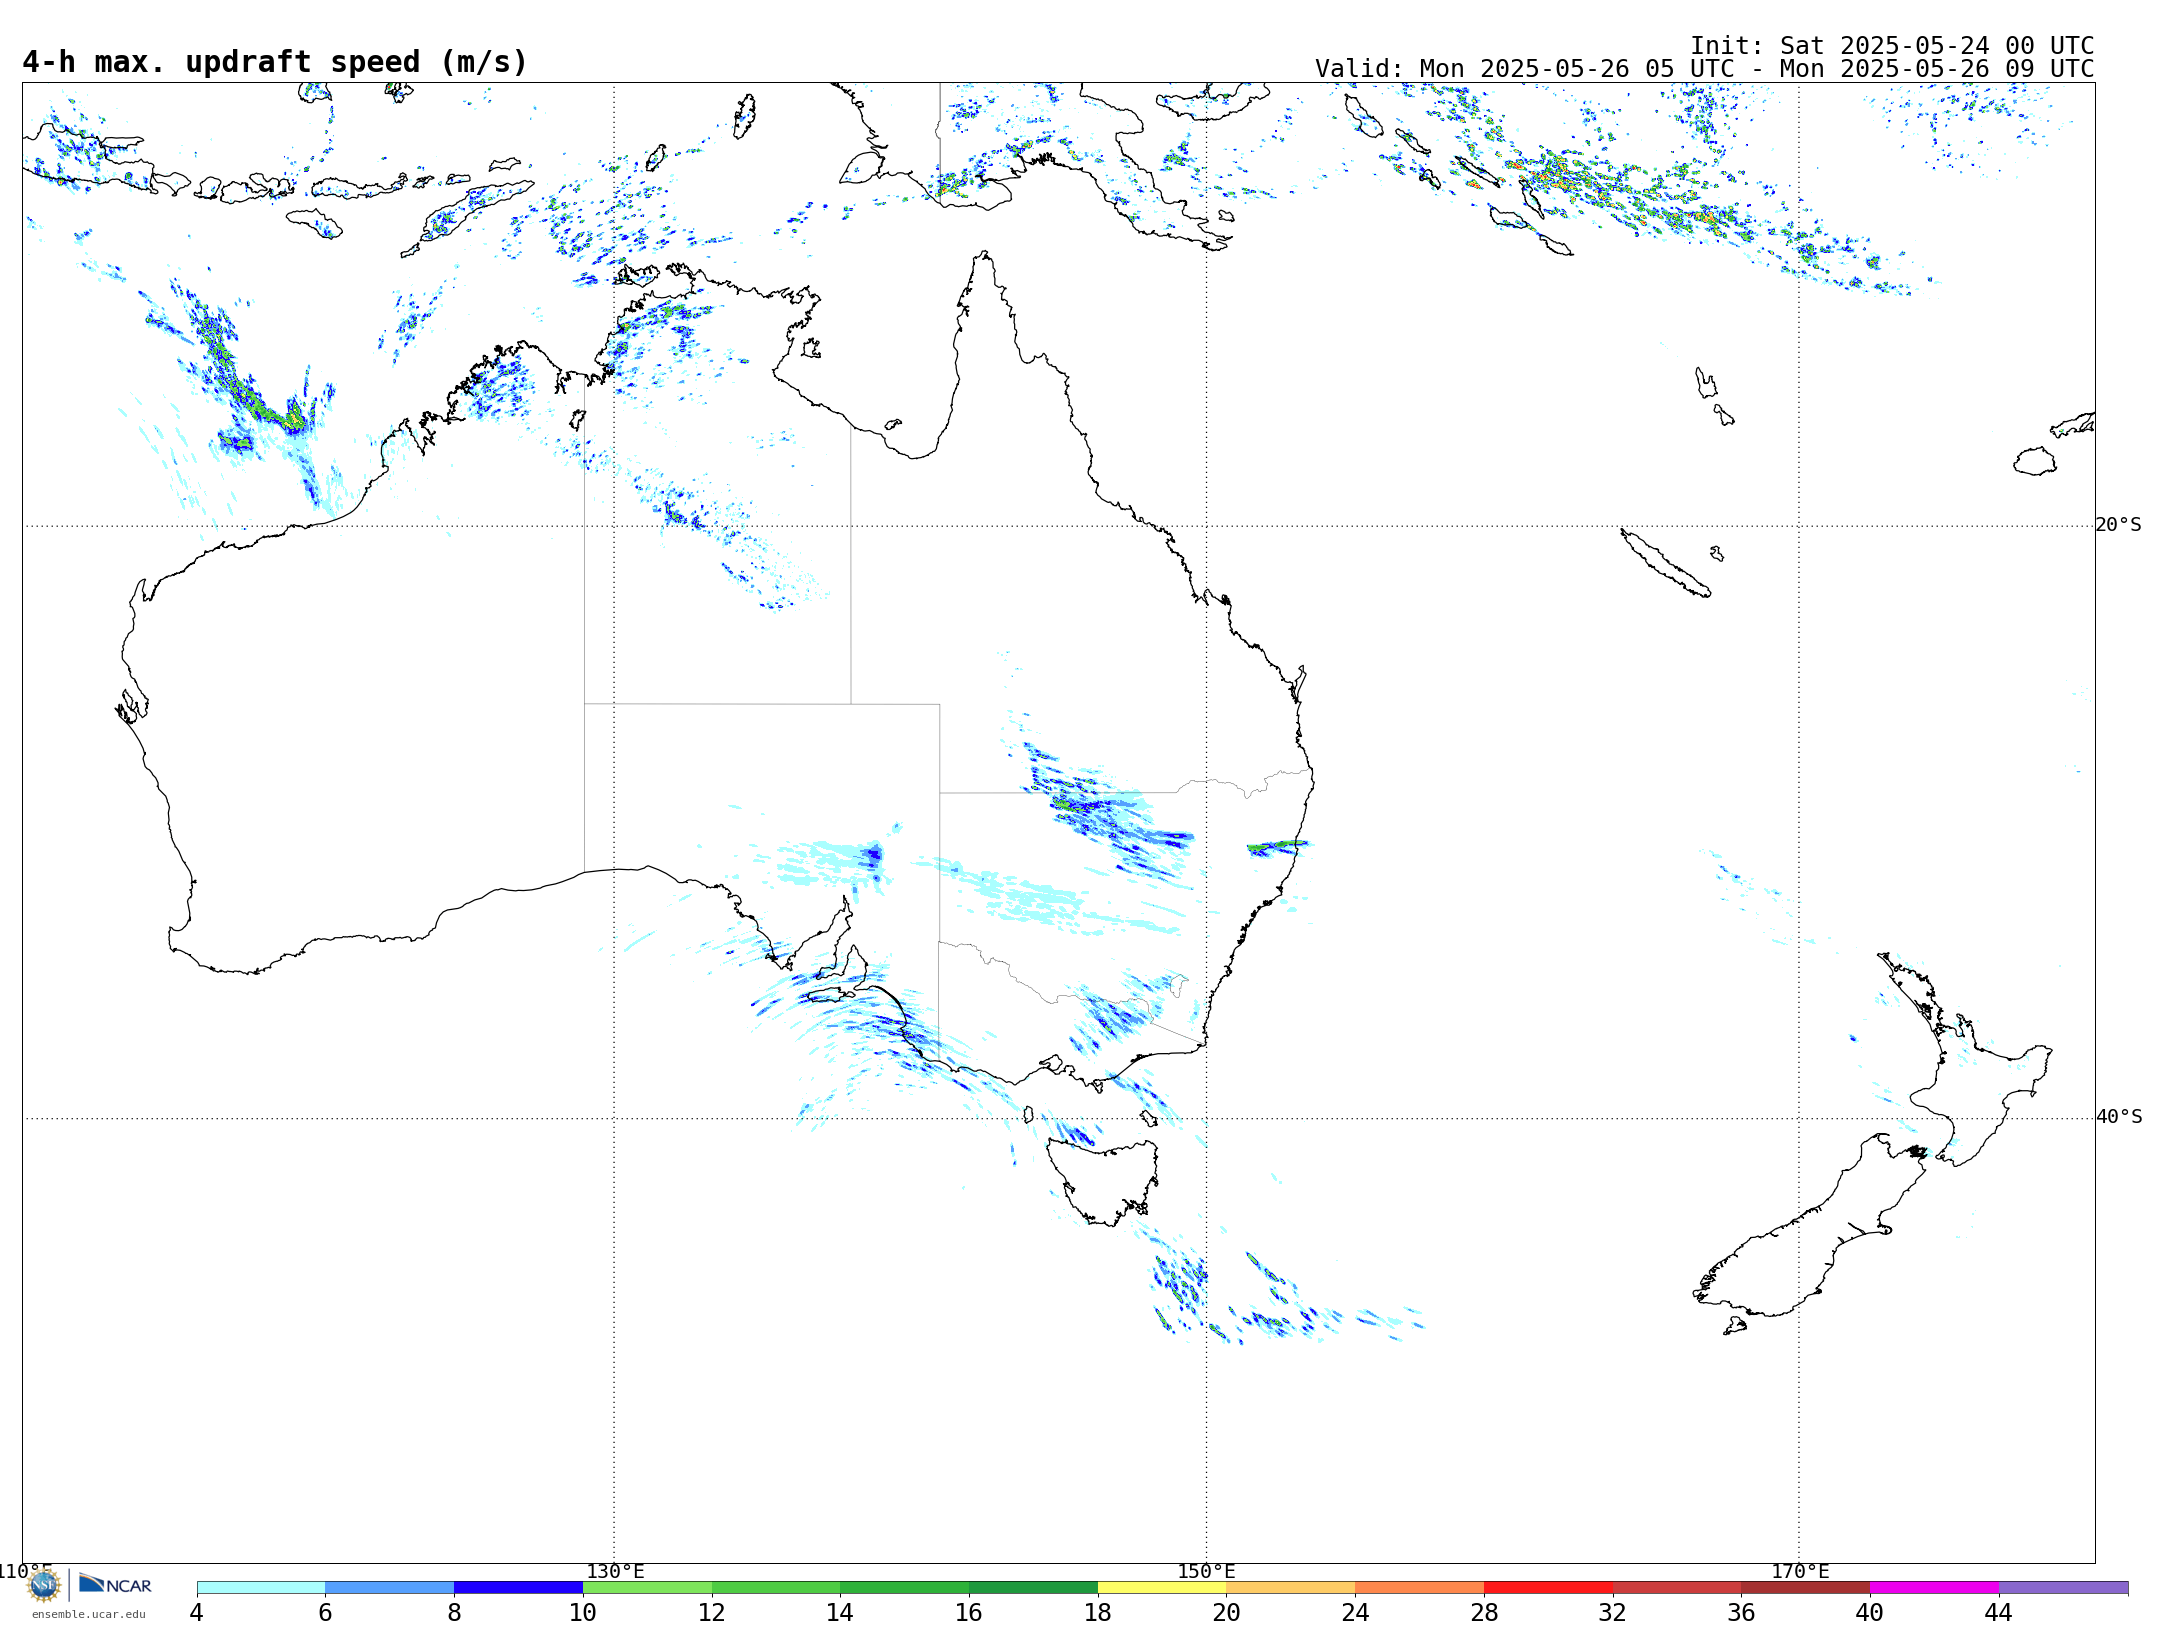Select the brown 36–40 m/s swatch

pyautogui.click(x=1806, y=1588)
